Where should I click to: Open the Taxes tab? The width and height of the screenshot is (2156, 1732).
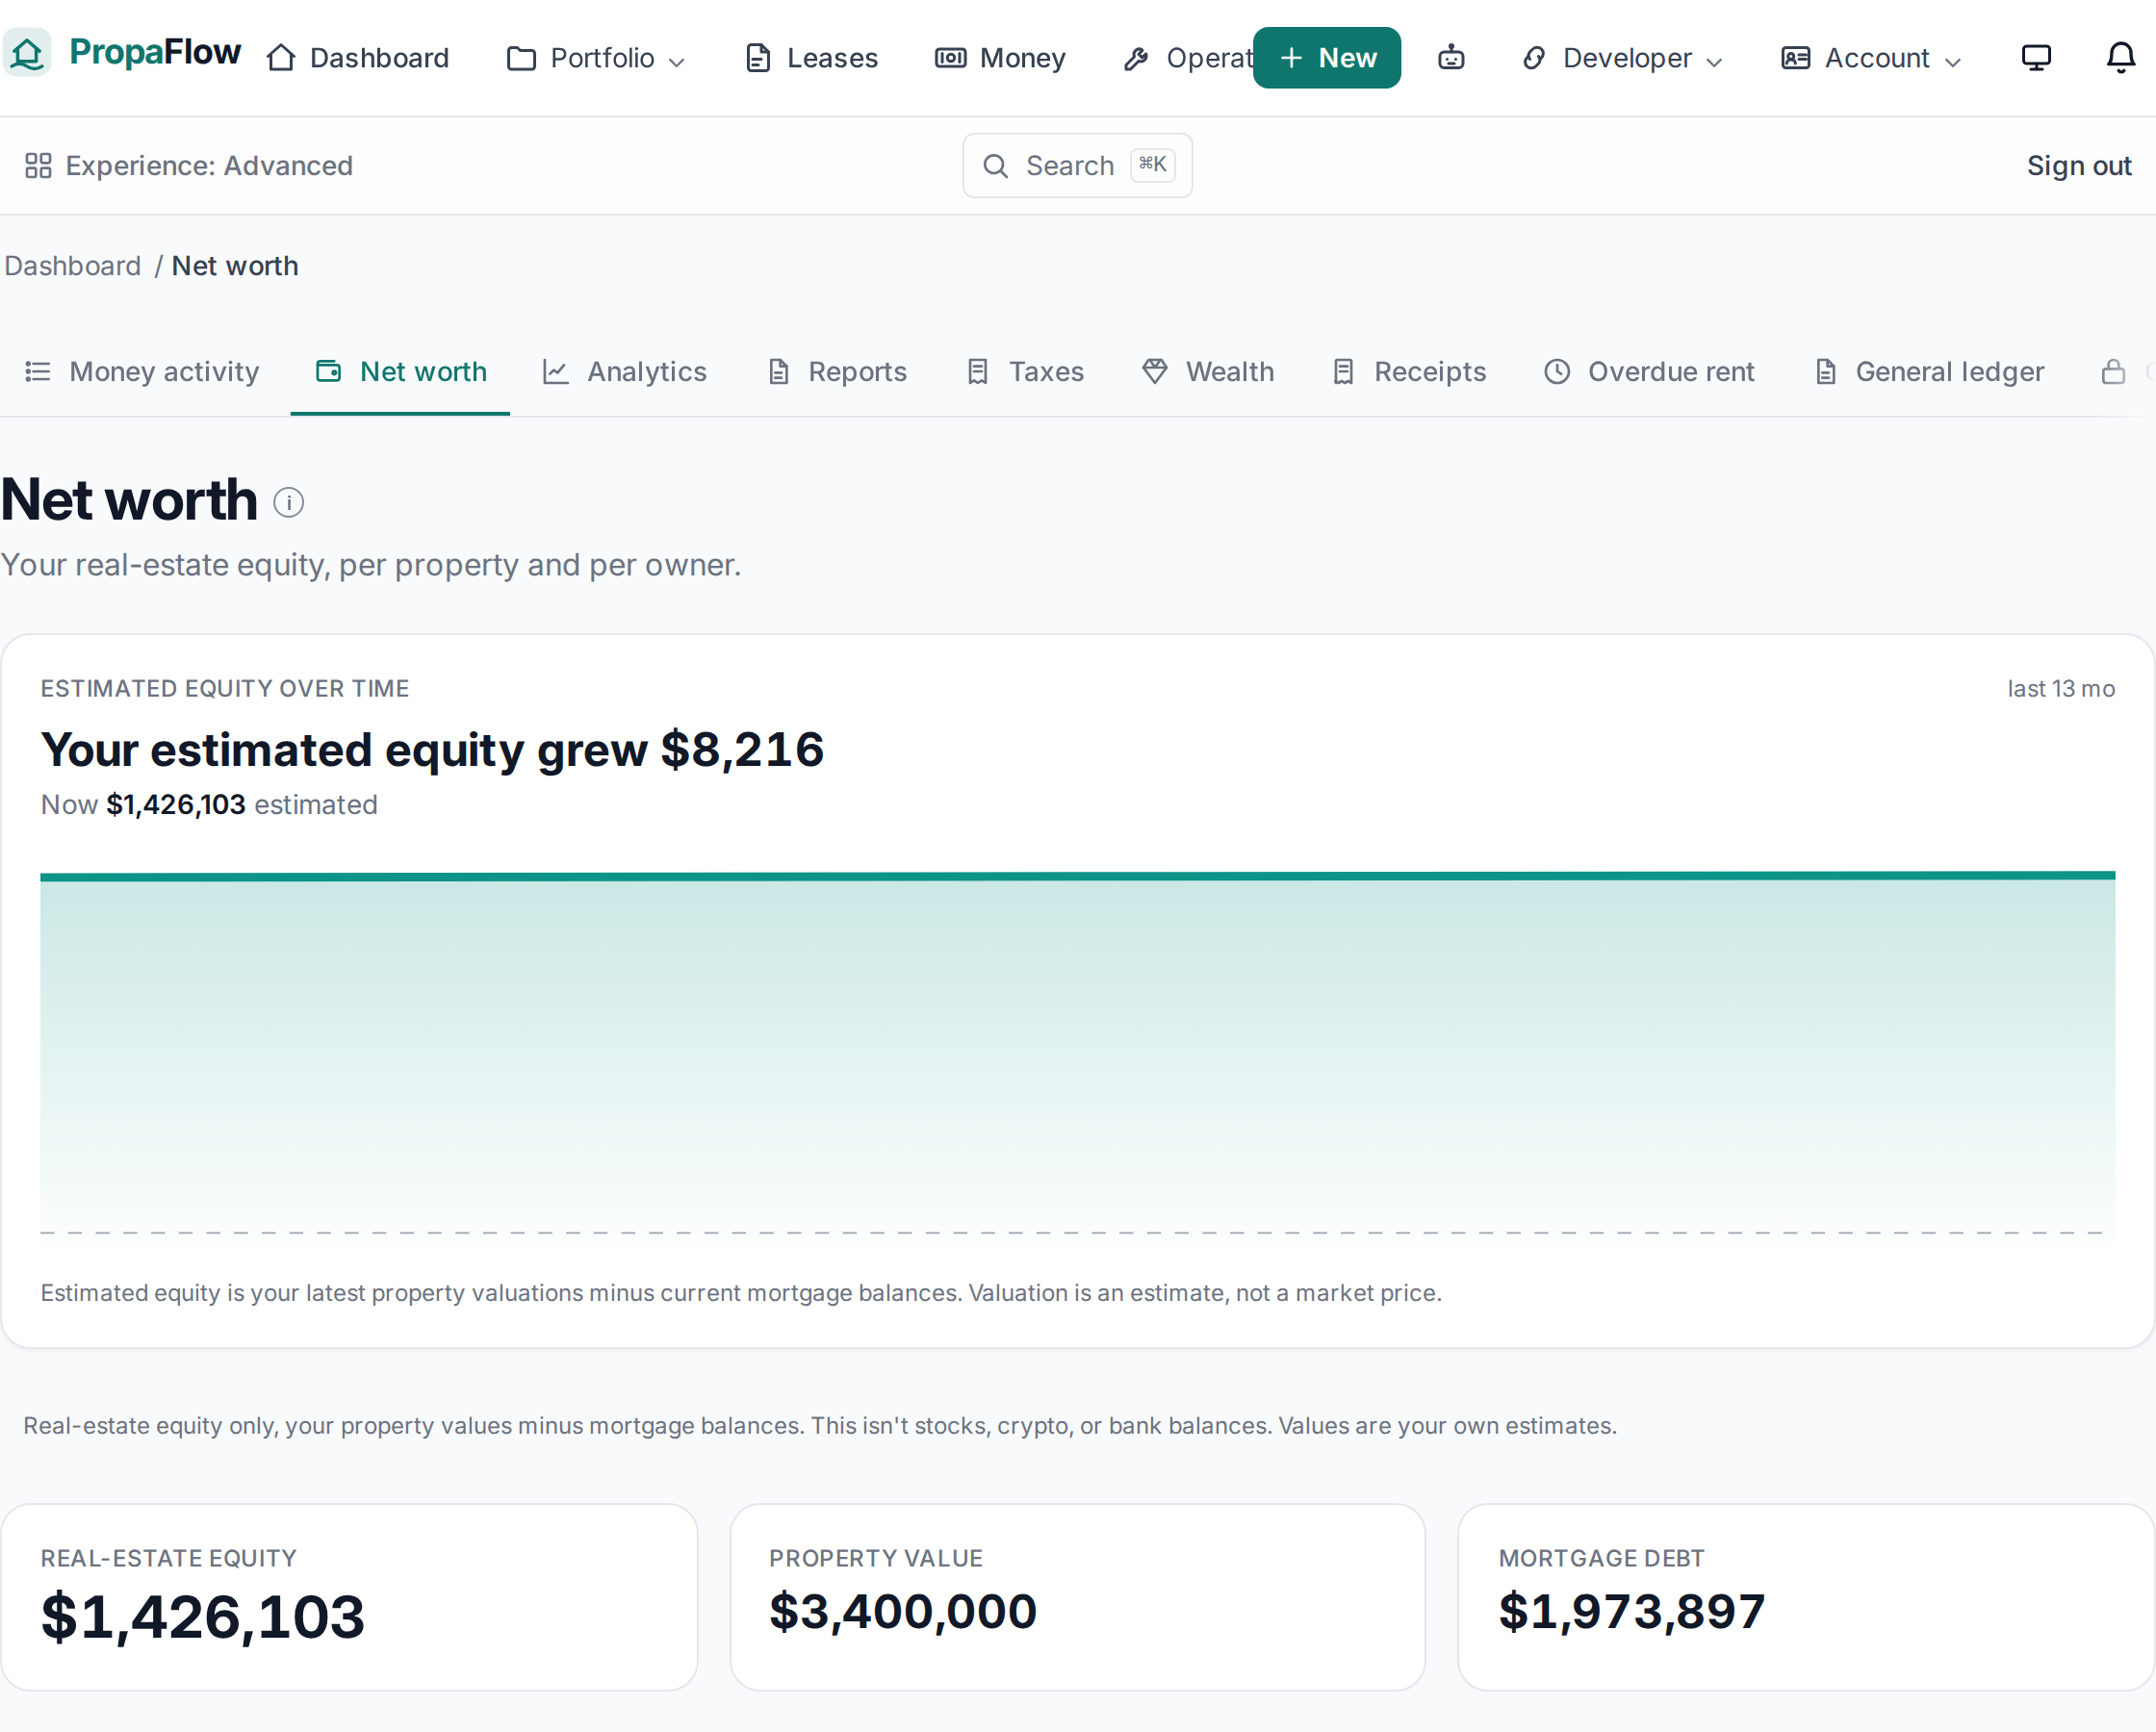pyautogui.click(x=1025, y=371)
